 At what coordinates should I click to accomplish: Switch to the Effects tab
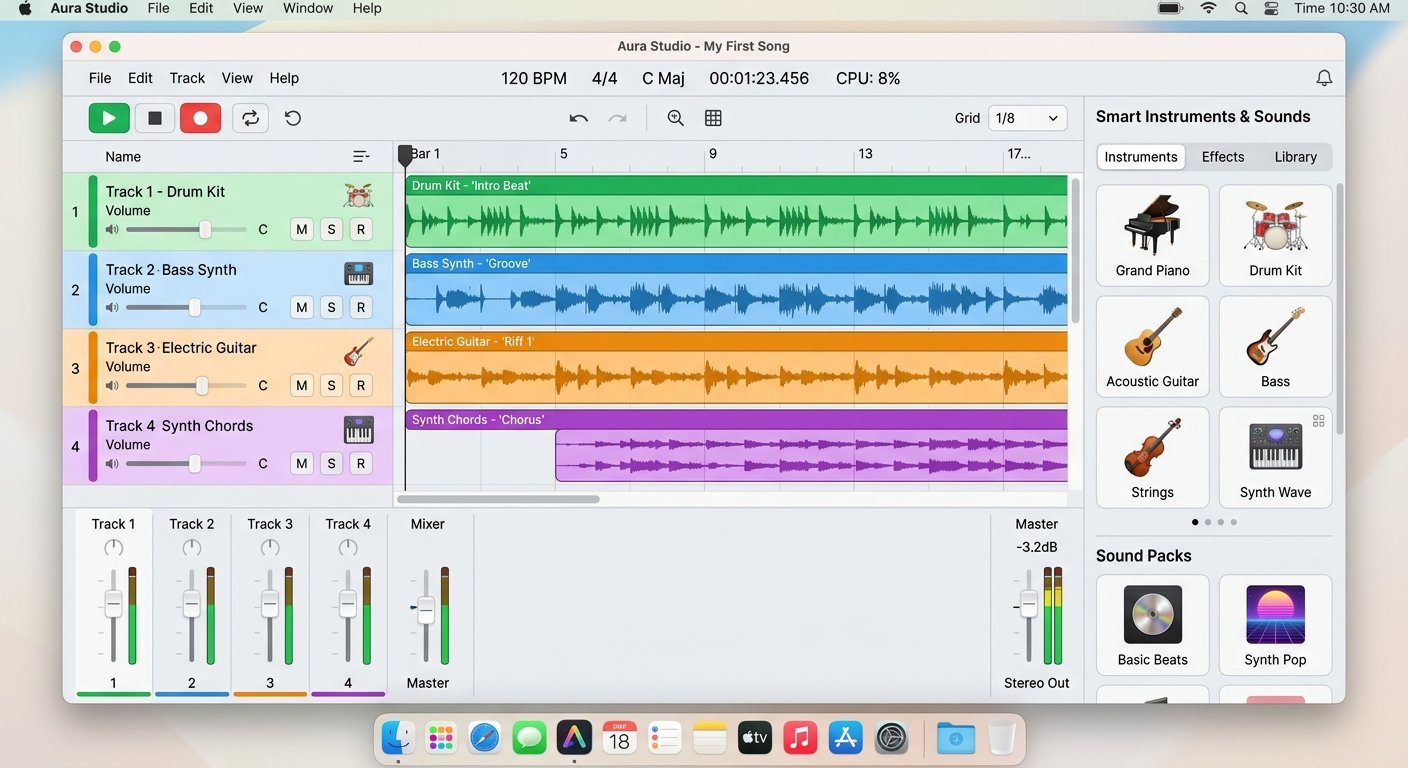coord(1223,157)
